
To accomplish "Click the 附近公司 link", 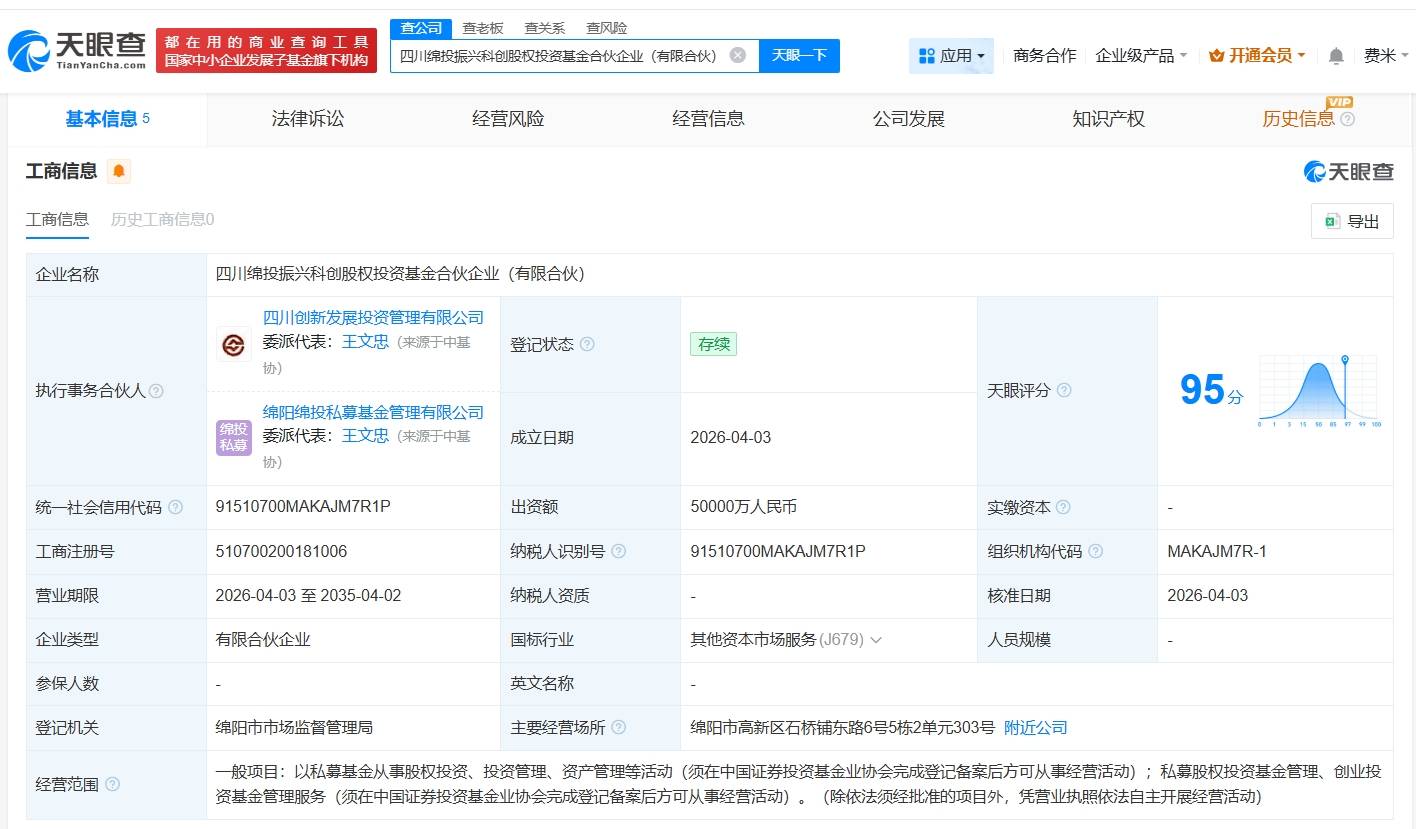I will point(1036,727).
